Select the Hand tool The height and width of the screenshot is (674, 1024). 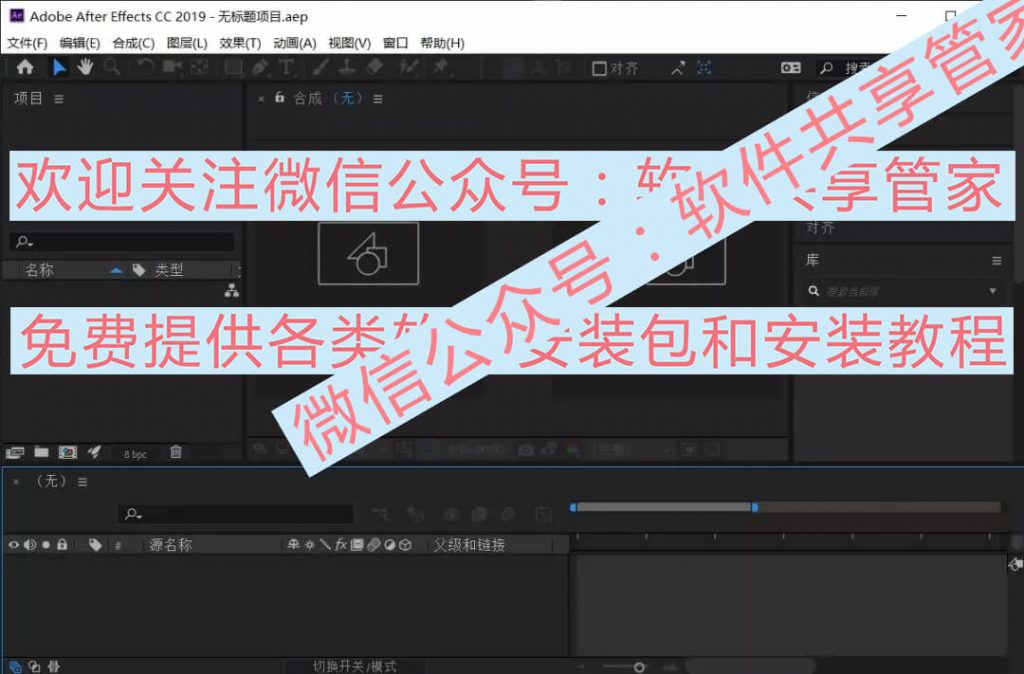click(85, 67)
